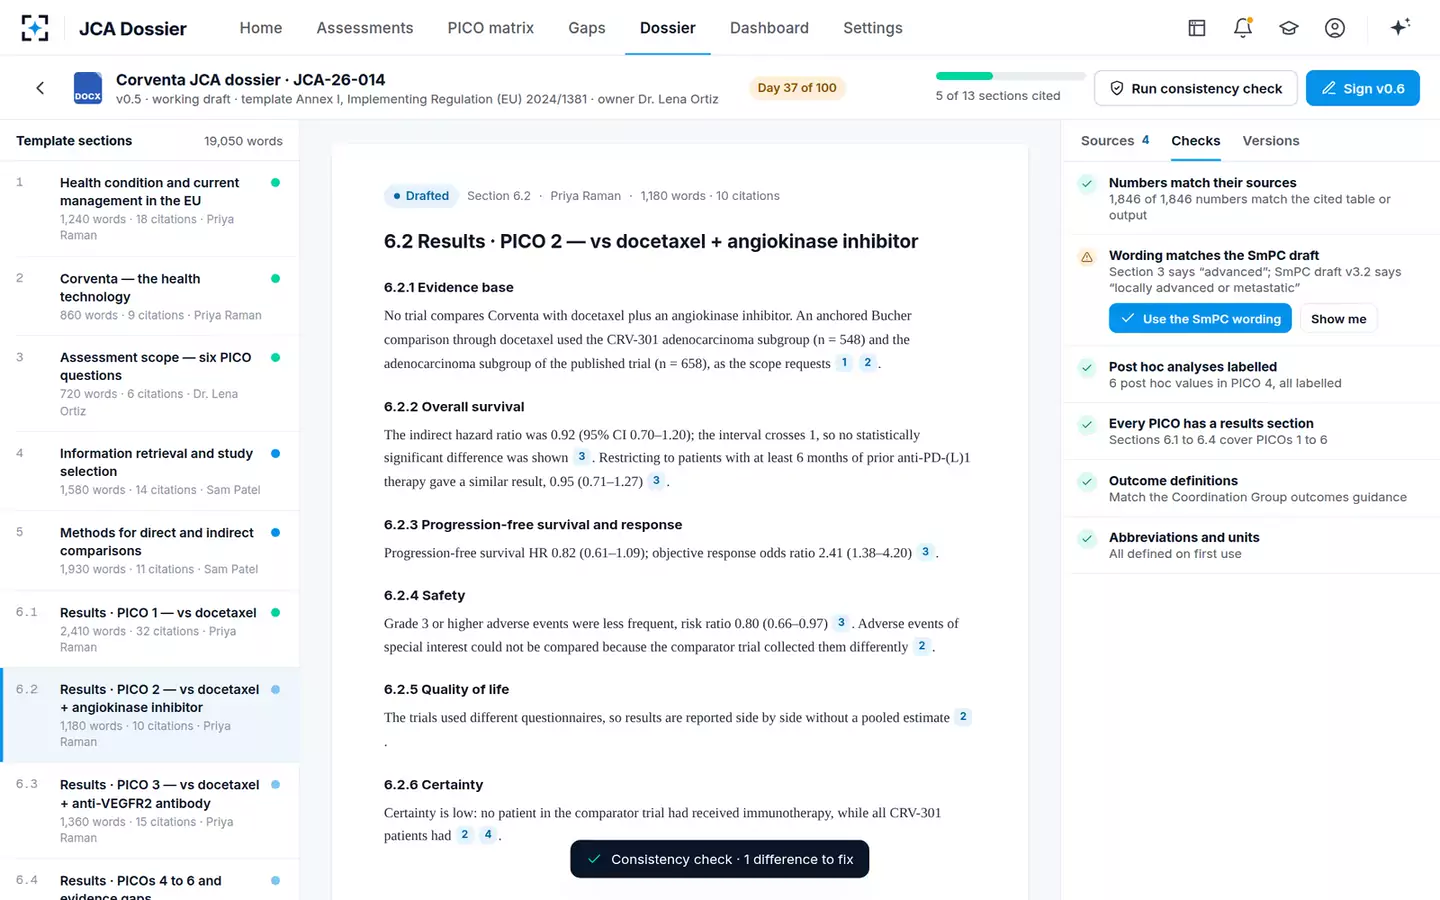1440x900 pixels.
Task: Open the notifications bell
Action: pyautogui.click(x=1243, y=28)
